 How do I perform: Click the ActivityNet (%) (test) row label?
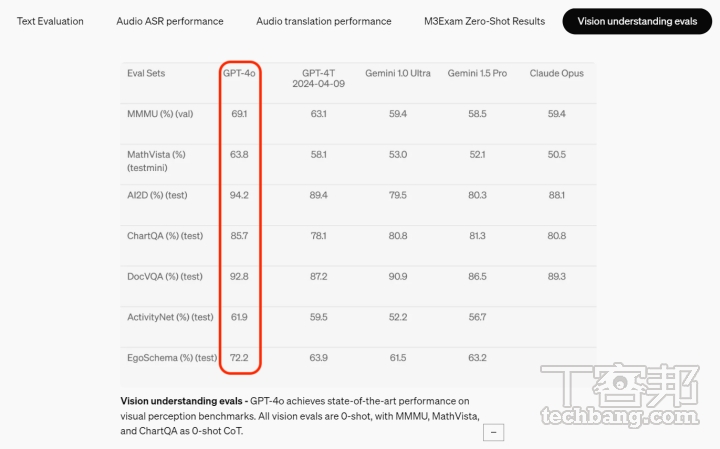tap(170, 317)
